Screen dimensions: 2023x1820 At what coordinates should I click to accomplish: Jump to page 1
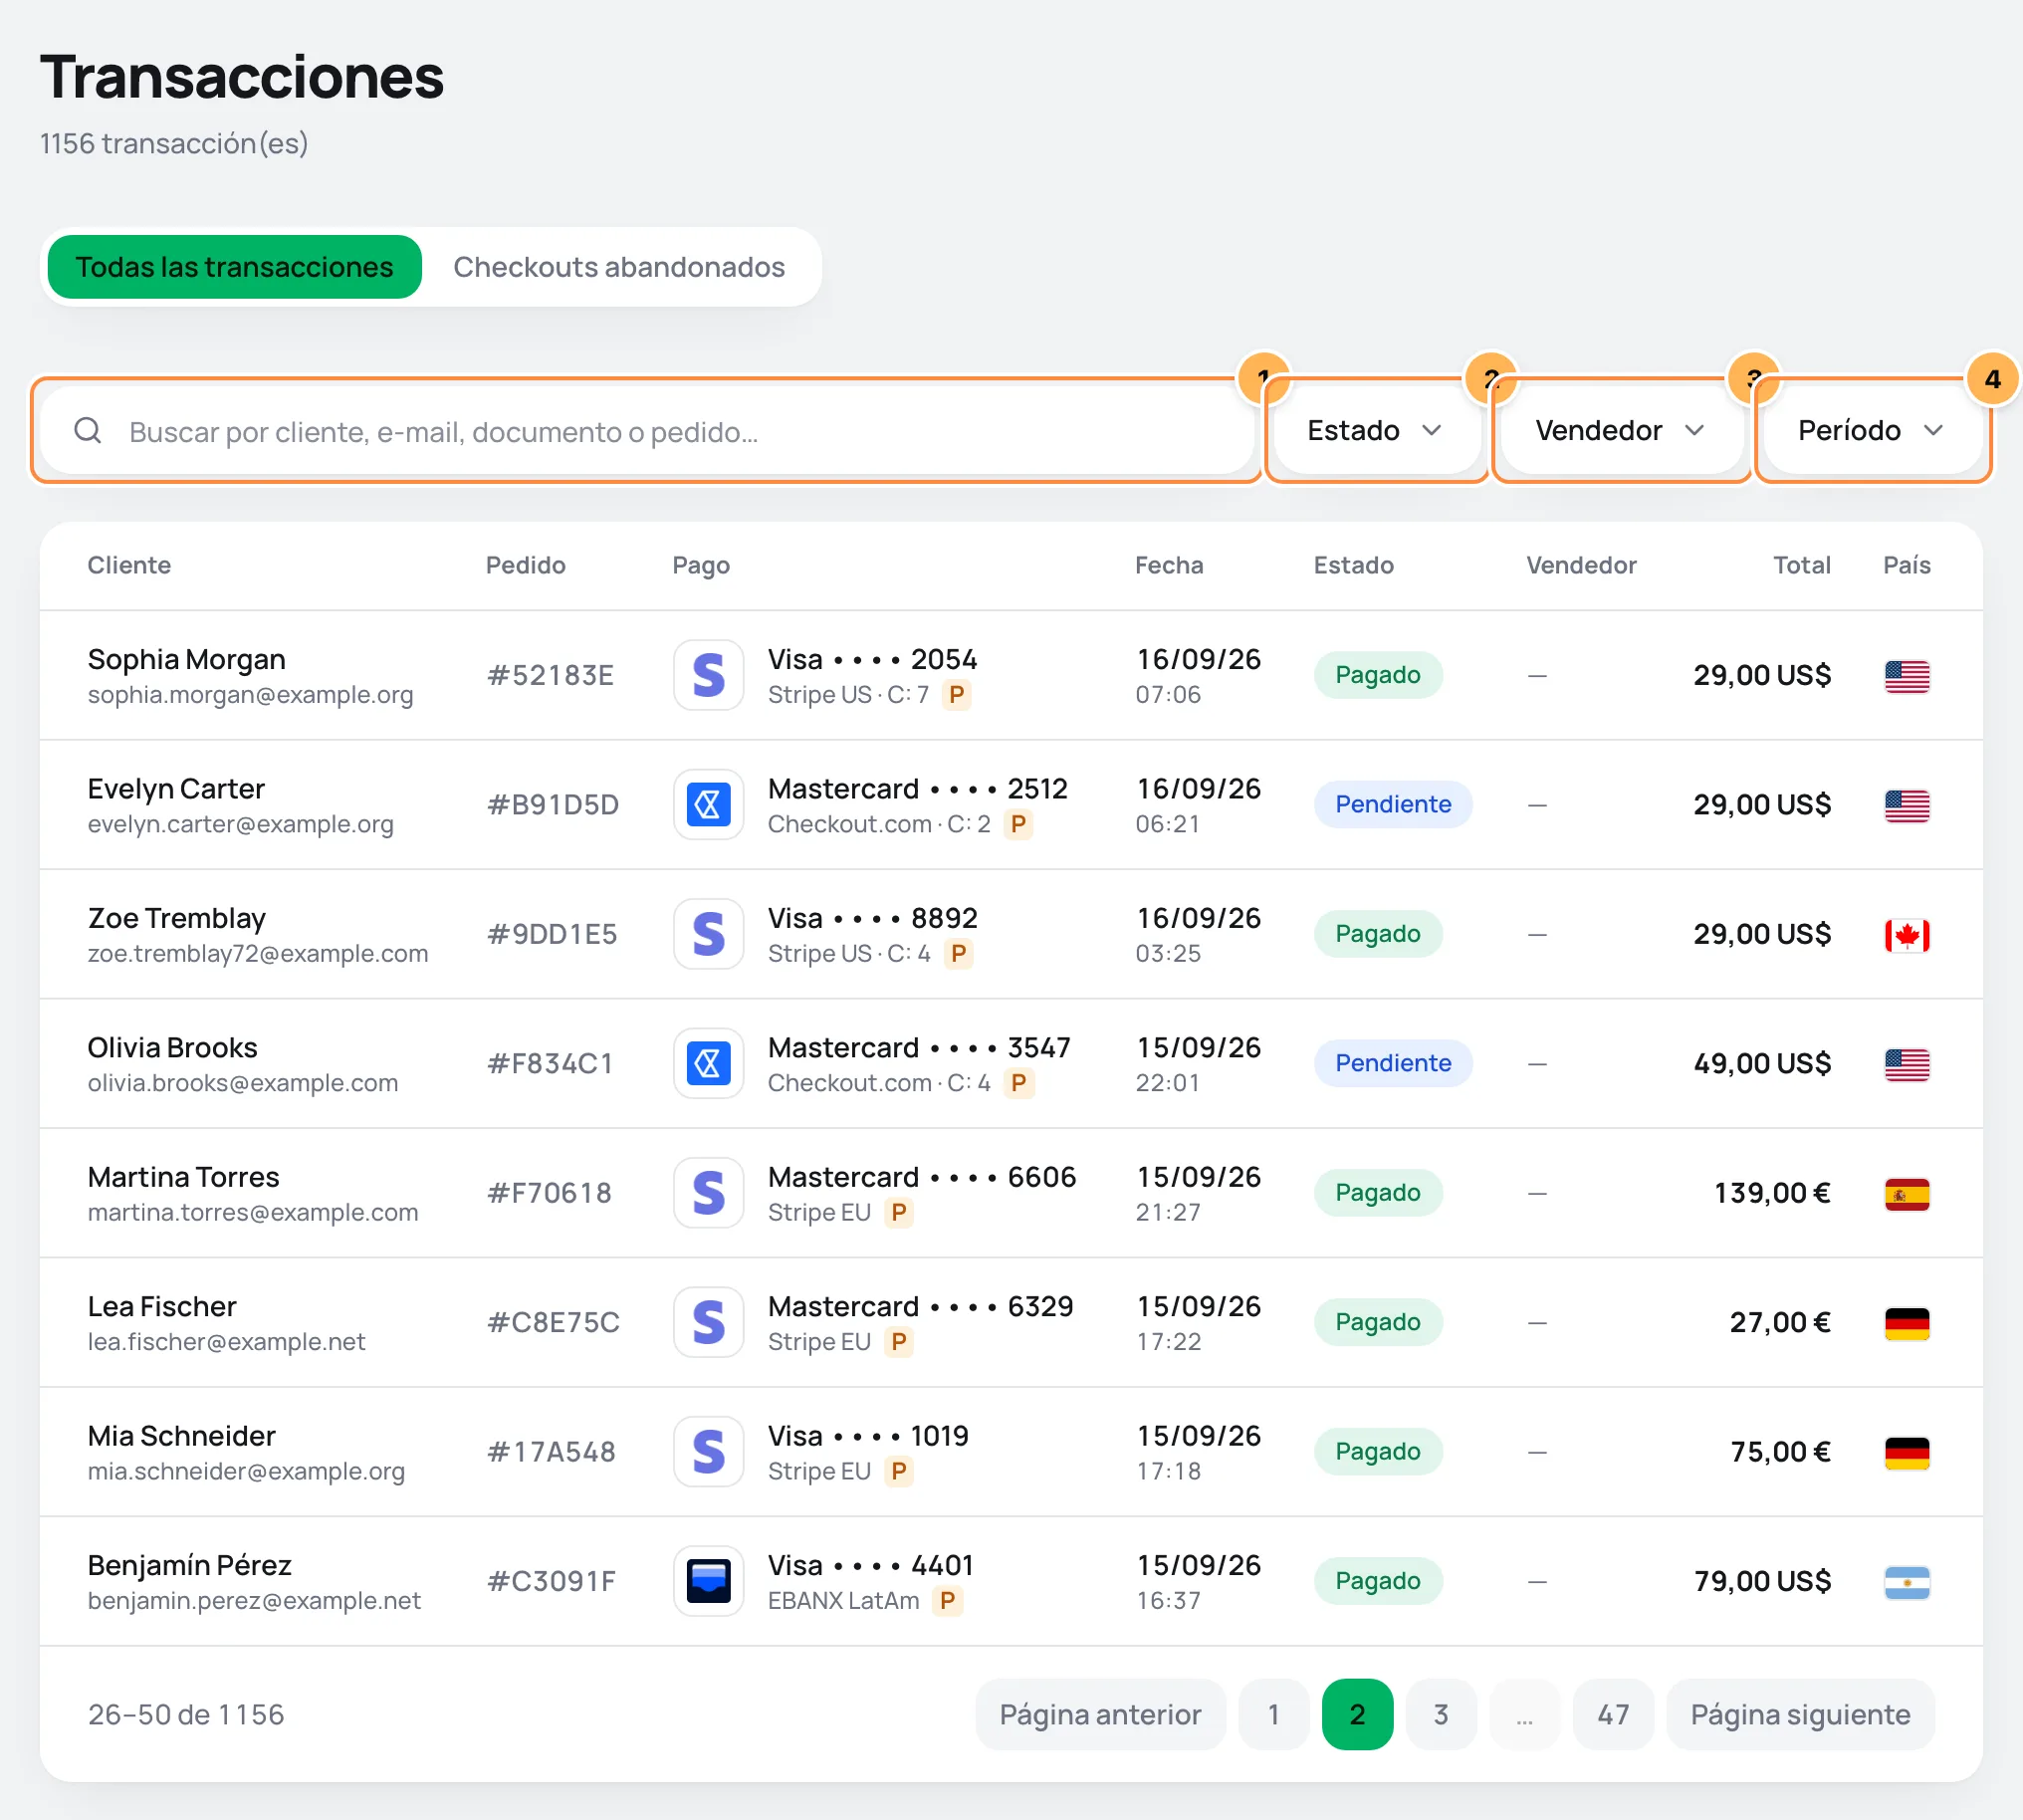[x=1273, y=1714]
